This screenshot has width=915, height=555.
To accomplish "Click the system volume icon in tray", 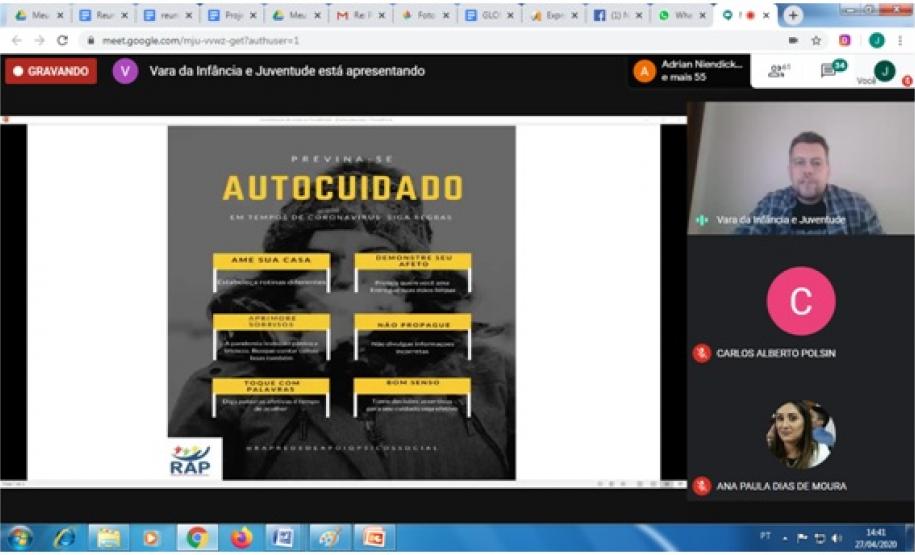I will 836,538.
